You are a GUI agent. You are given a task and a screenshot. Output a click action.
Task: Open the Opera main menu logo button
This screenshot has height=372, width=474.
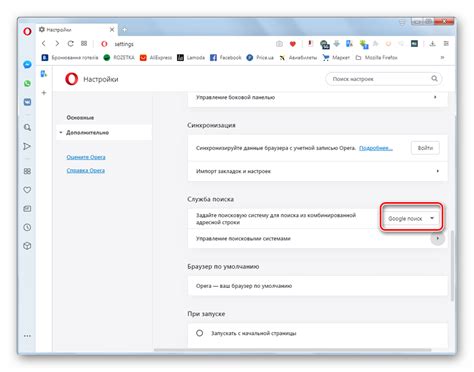27,31
